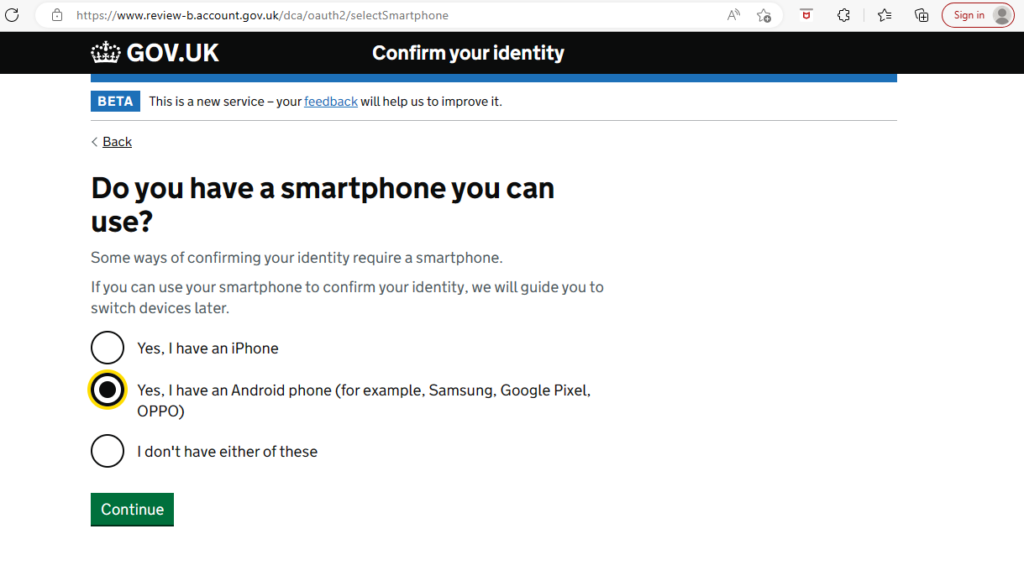Image resolution: width=1024 pixels, height=576 pixels.
Task: Click the back chevron arrow icon
Action: click(x=95, y=142)
